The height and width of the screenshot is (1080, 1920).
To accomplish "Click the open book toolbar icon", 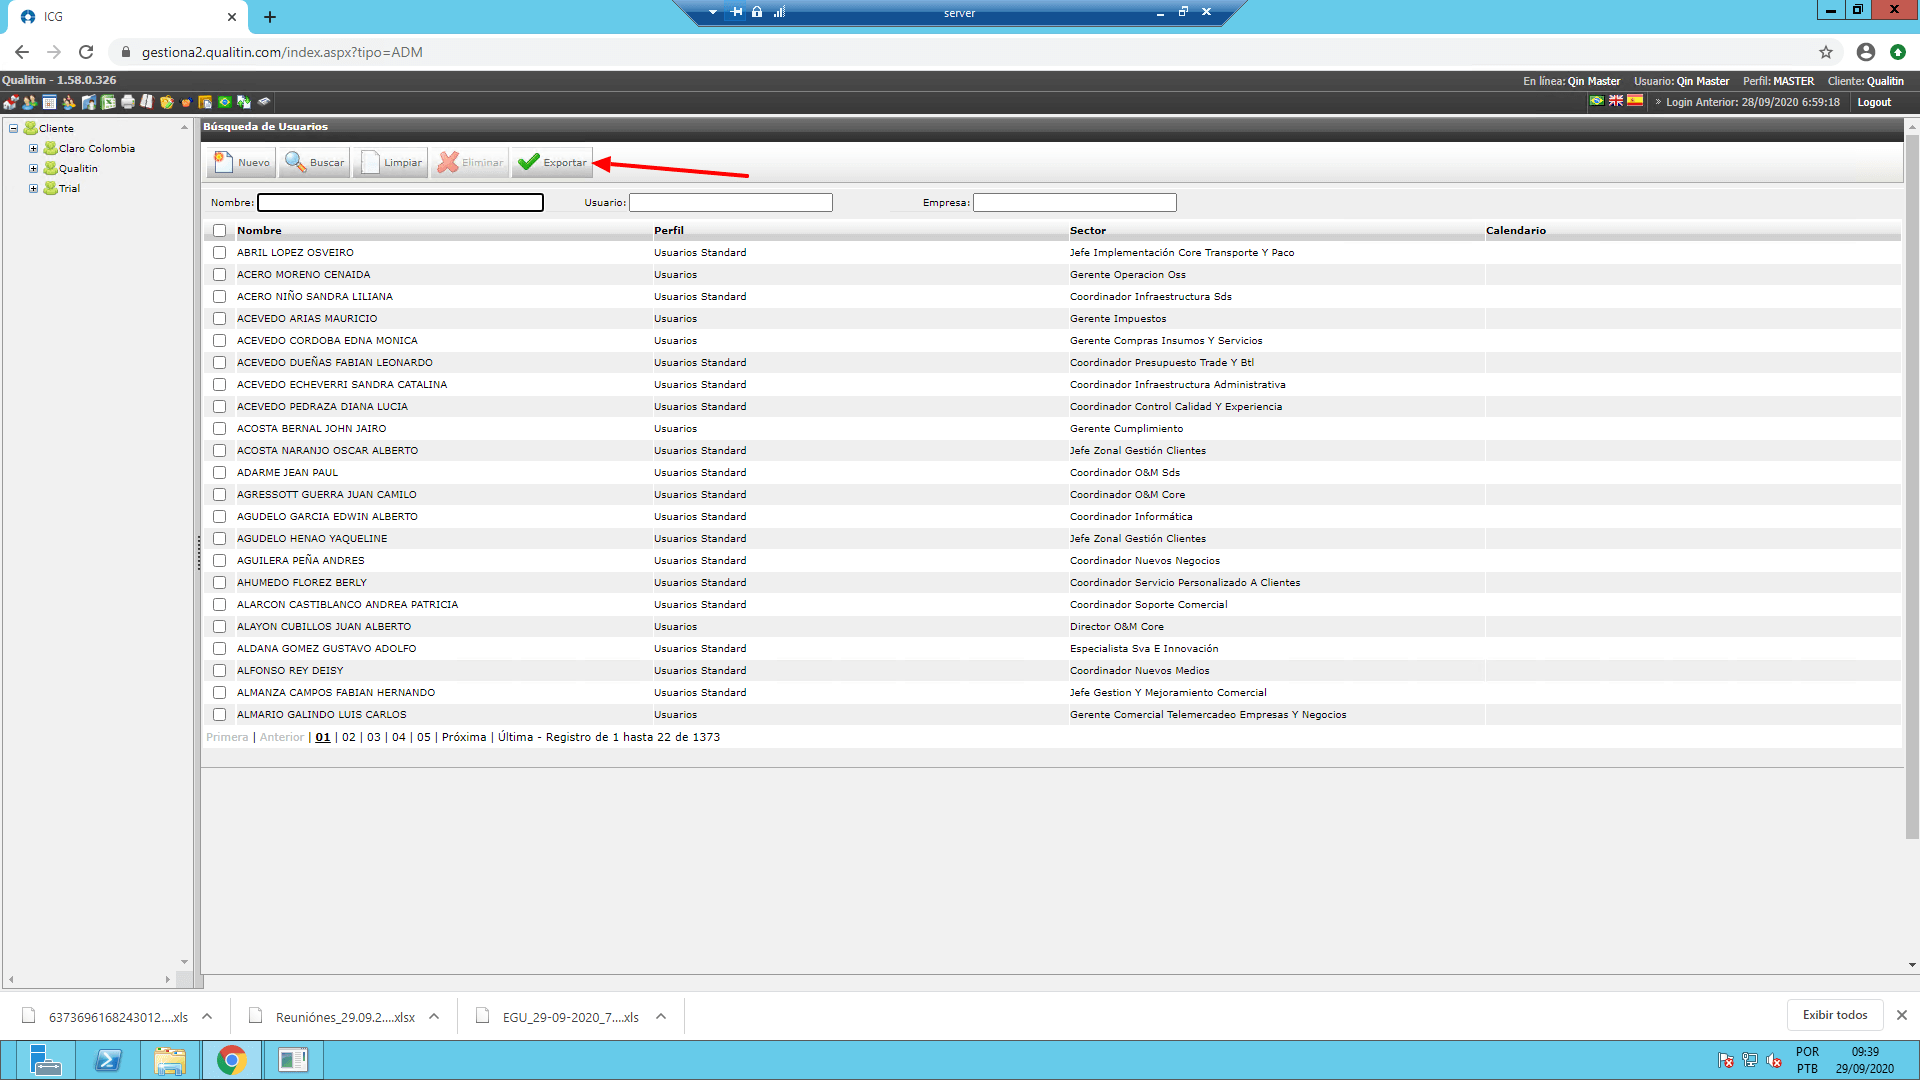I will tap(147, 102).
